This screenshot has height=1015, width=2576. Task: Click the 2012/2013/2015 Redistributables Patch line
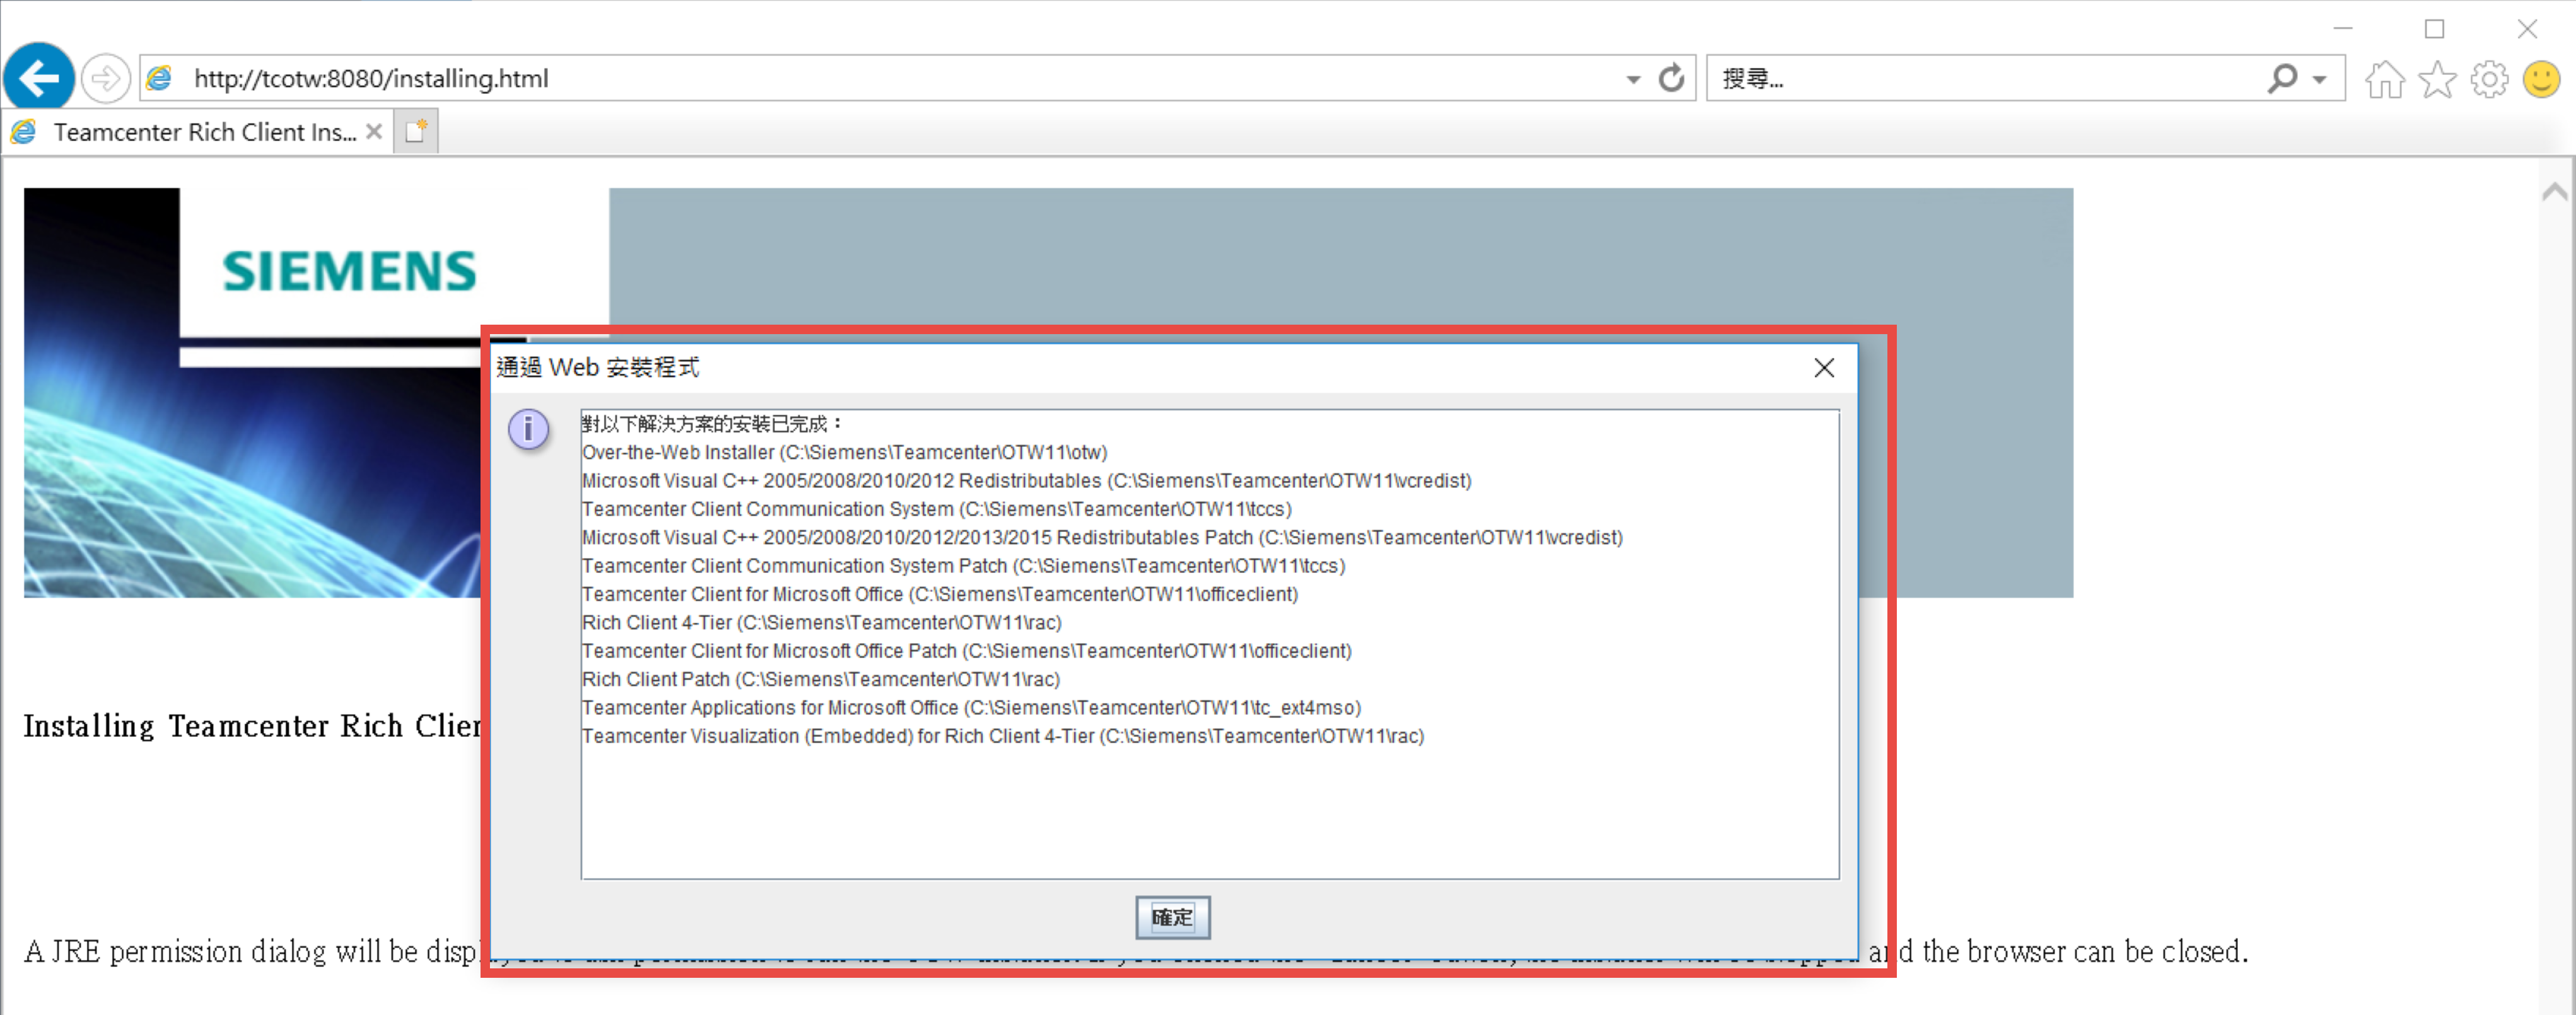tap(1102, 538)
